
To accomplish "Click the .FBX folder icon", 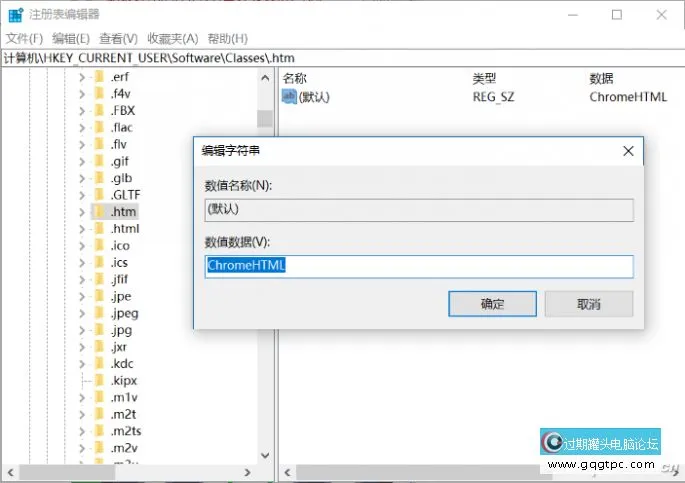I will point(100,110).
